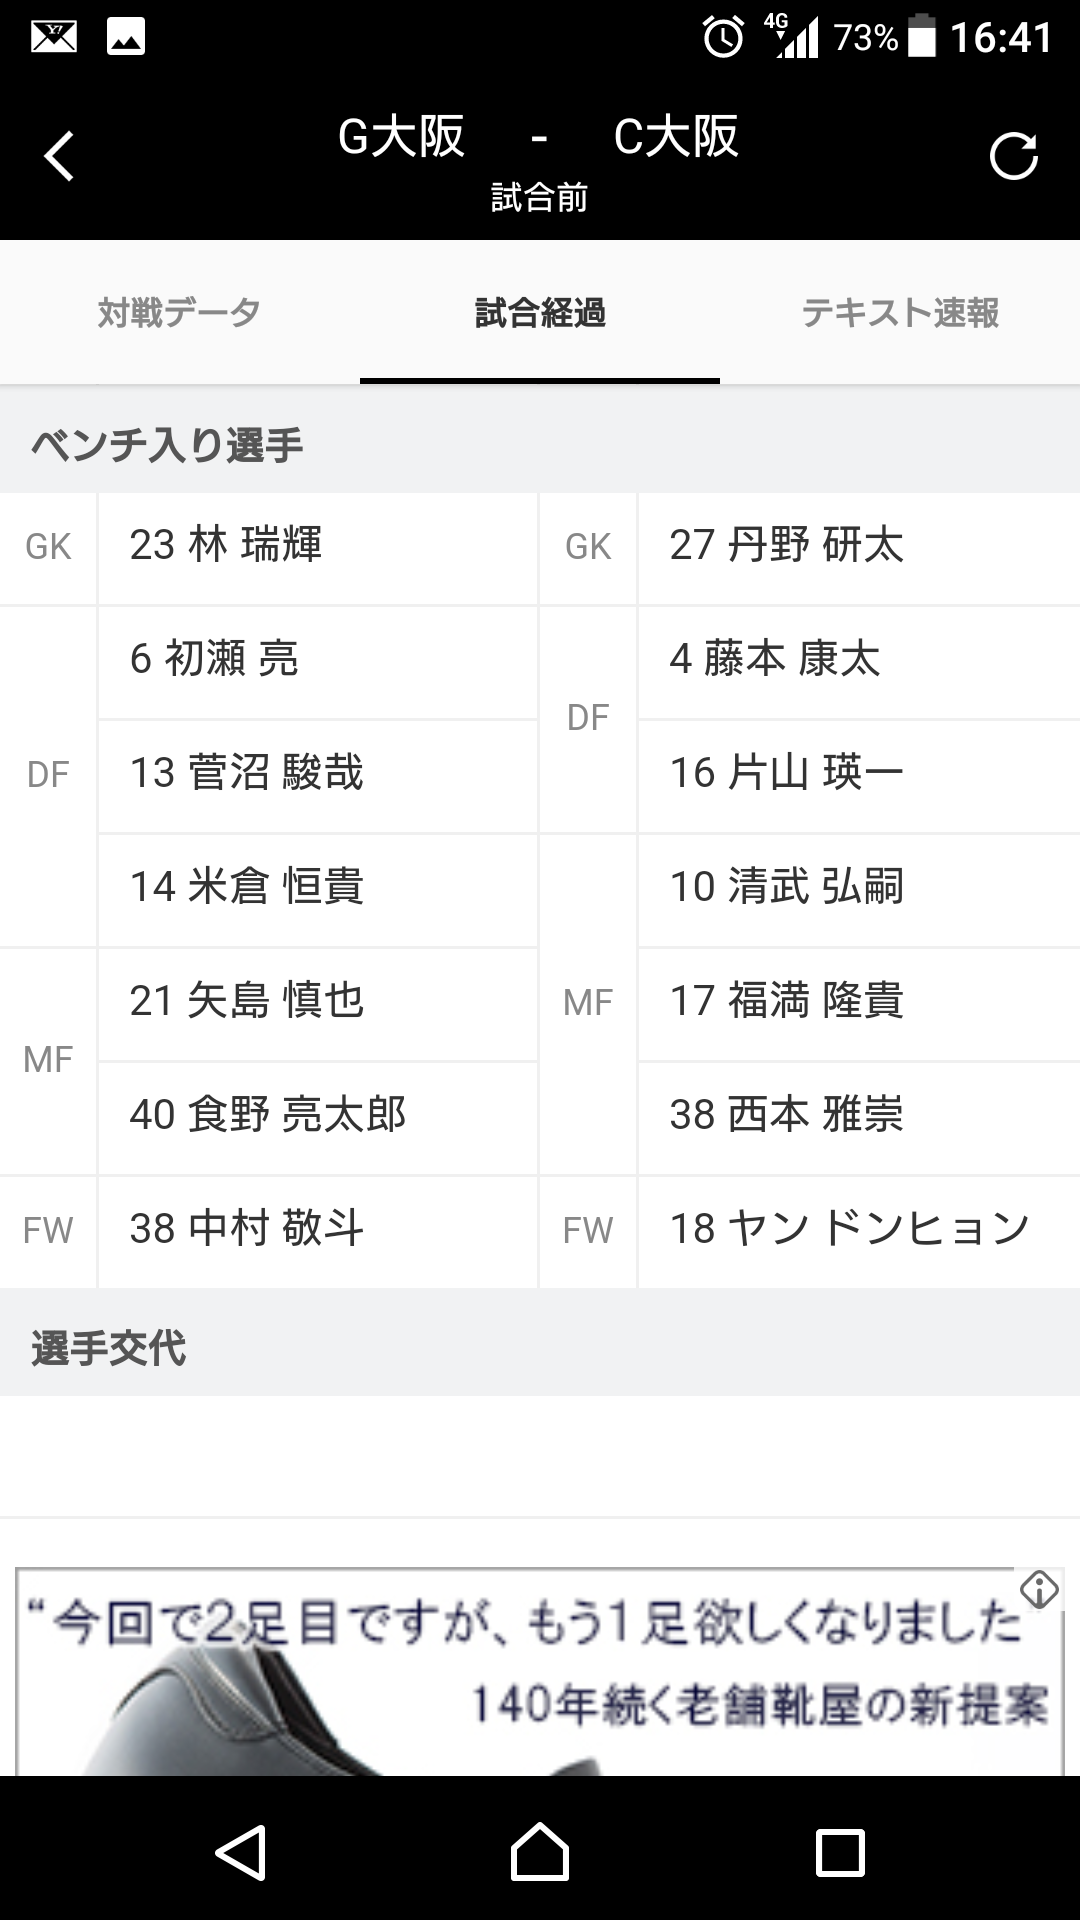Select the 試合経過 tab
This screenshot has width=1080, height=1920.
pyautogui.click(x=540, y=313)
